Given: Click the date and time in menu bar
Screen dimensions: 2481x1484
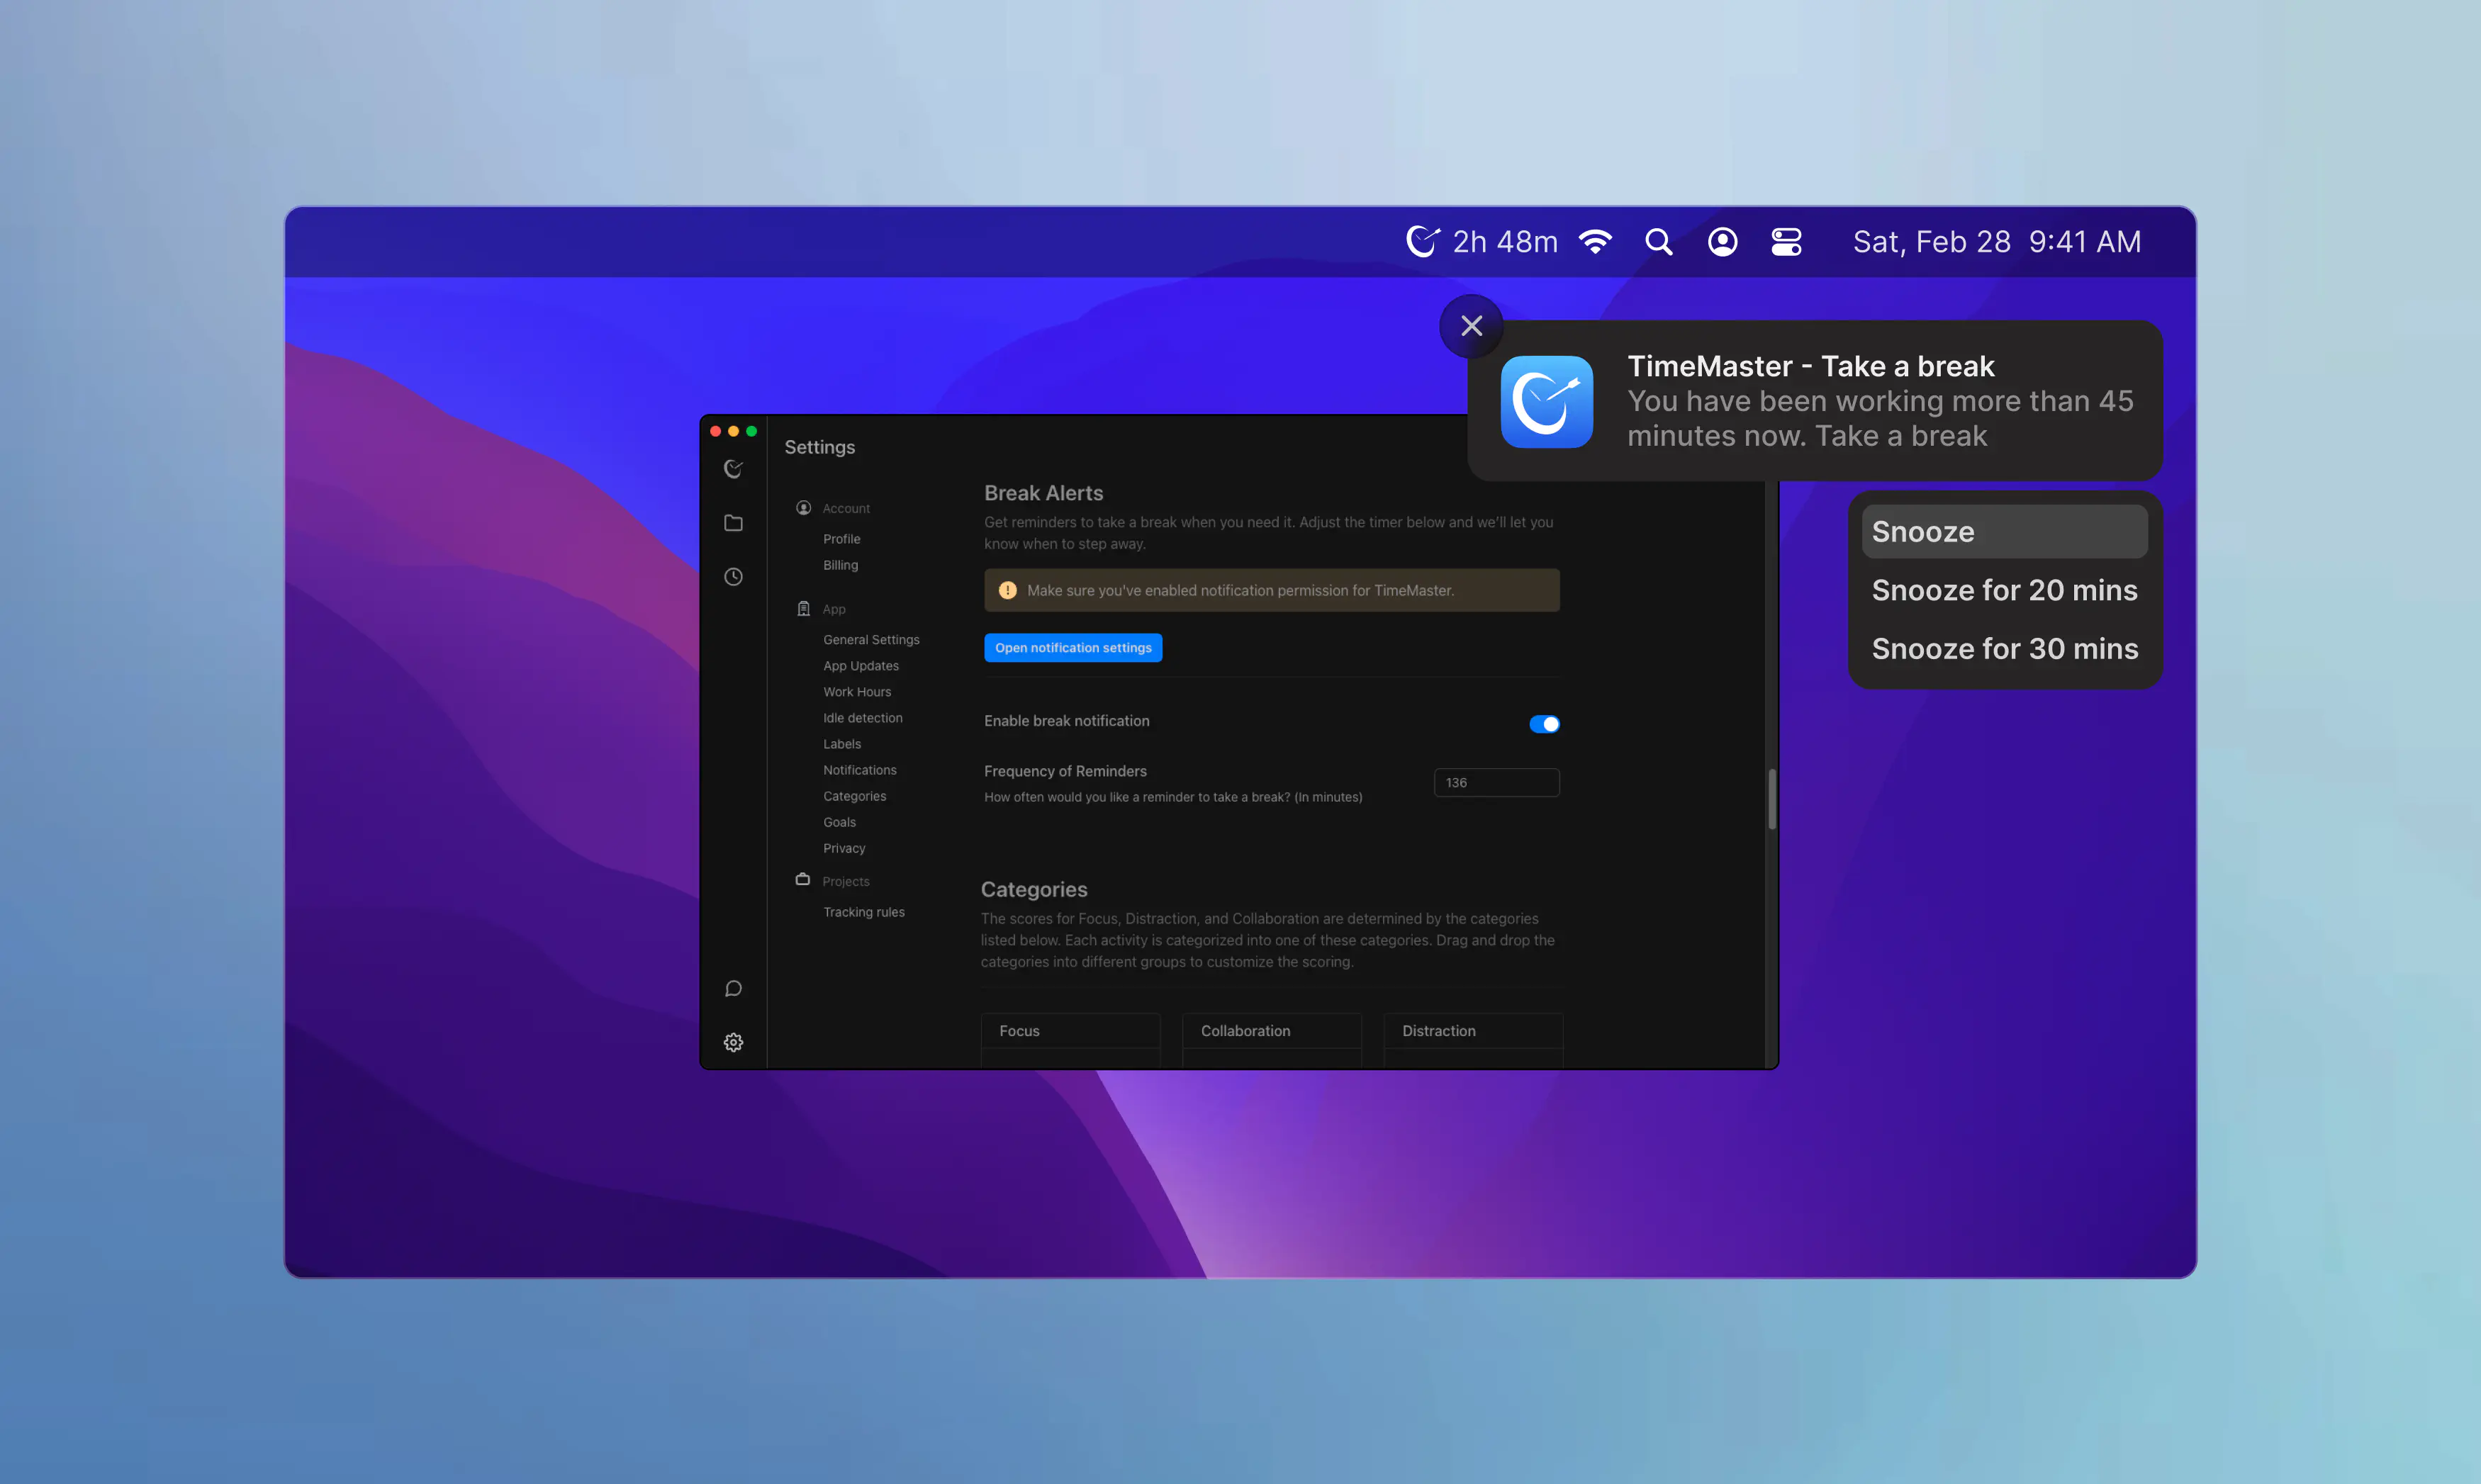Looking at the screenshot, I should (x=1996, y=242).
